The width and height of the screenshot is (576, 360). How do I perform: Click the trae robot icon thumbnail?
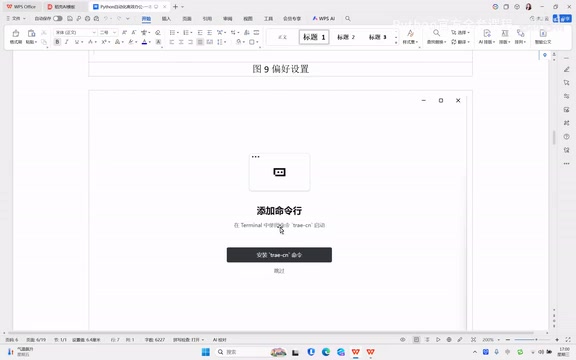click(279, 172)
